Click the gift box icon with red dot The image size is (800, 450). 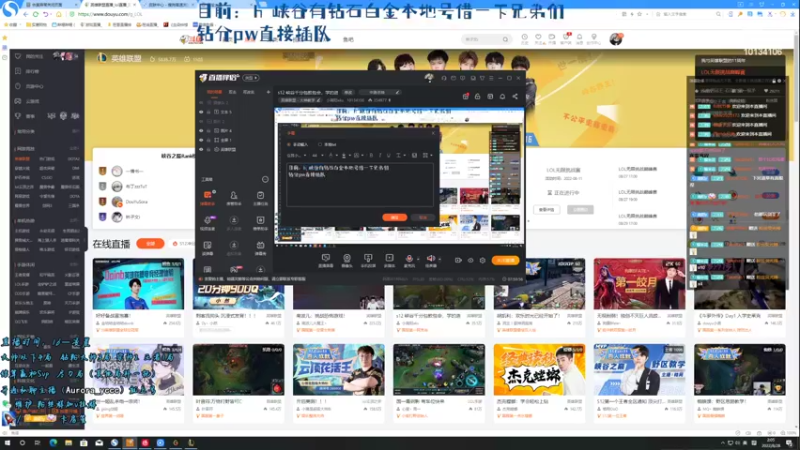tap(465, 96)
